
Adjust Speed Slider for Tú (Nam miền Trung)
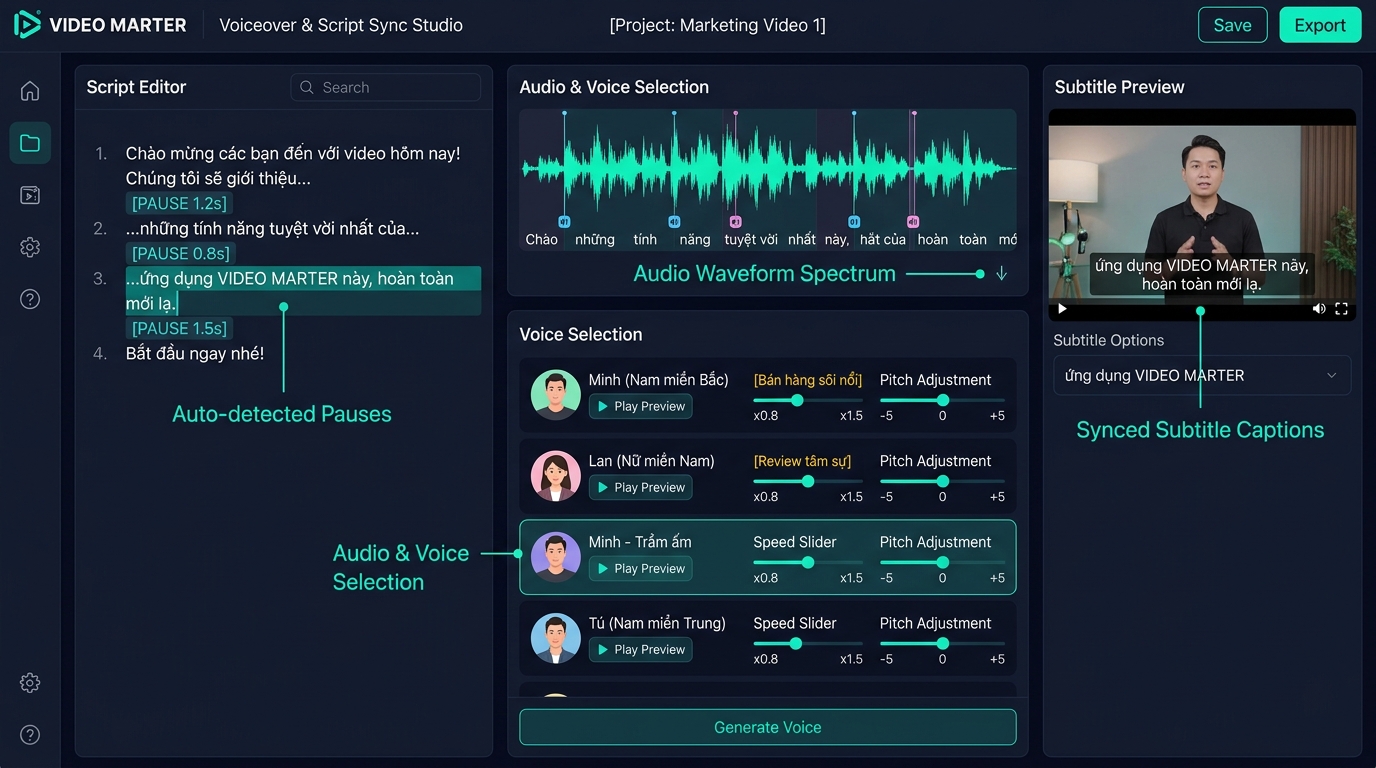(796, 643)
